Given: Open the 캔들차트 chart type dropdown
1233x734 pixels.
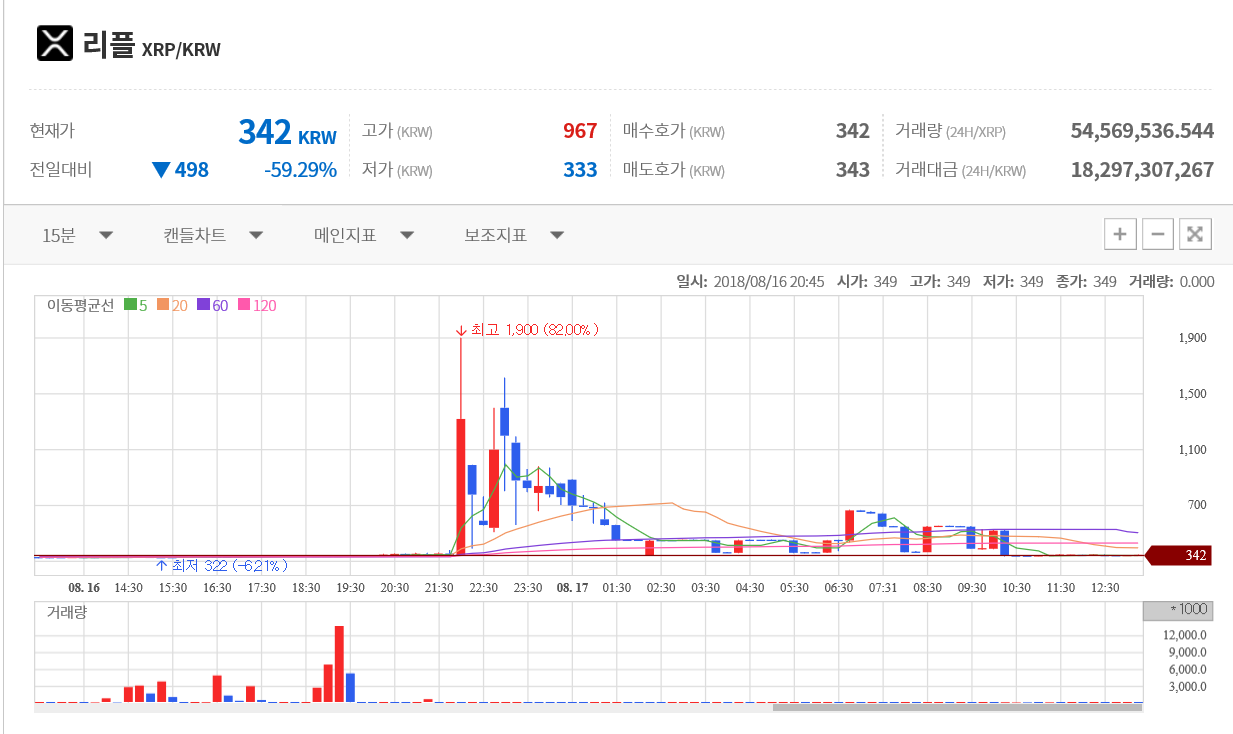Looking at the screenshot, I should tap(213, 235).
